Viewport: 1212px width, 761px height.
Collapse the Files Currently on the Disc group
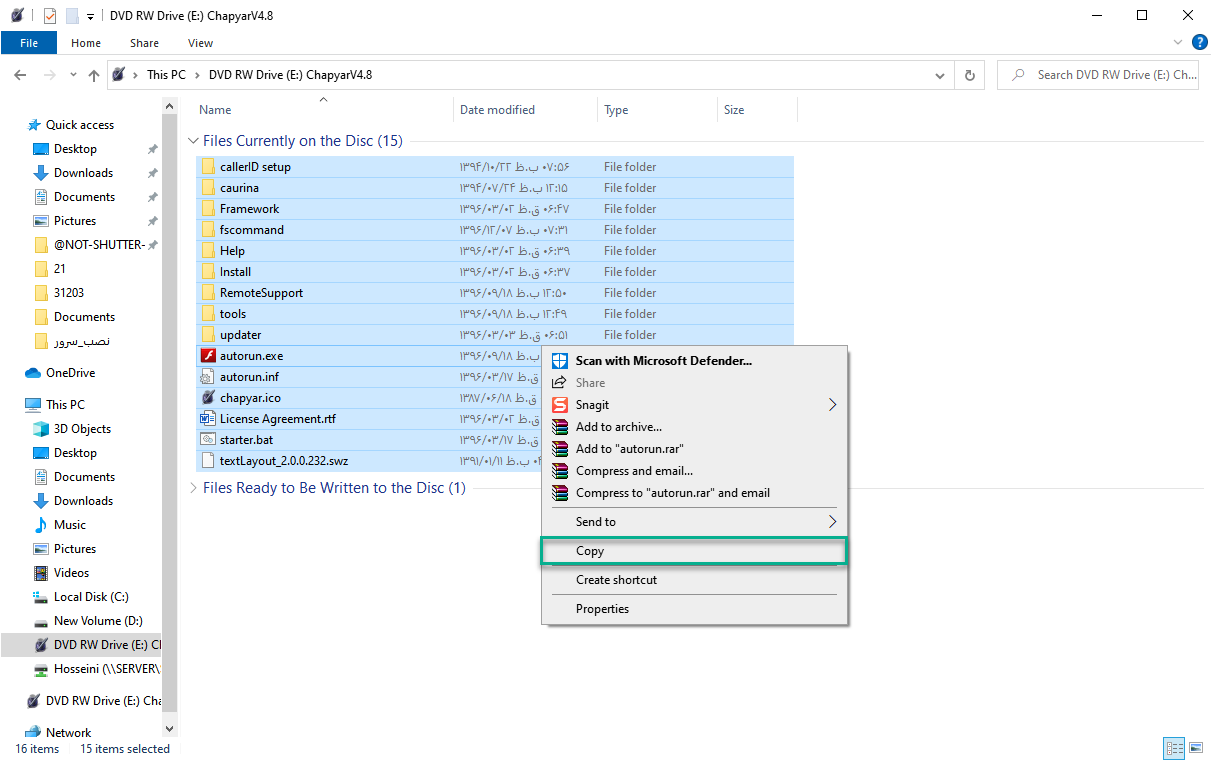pos(194,141)
